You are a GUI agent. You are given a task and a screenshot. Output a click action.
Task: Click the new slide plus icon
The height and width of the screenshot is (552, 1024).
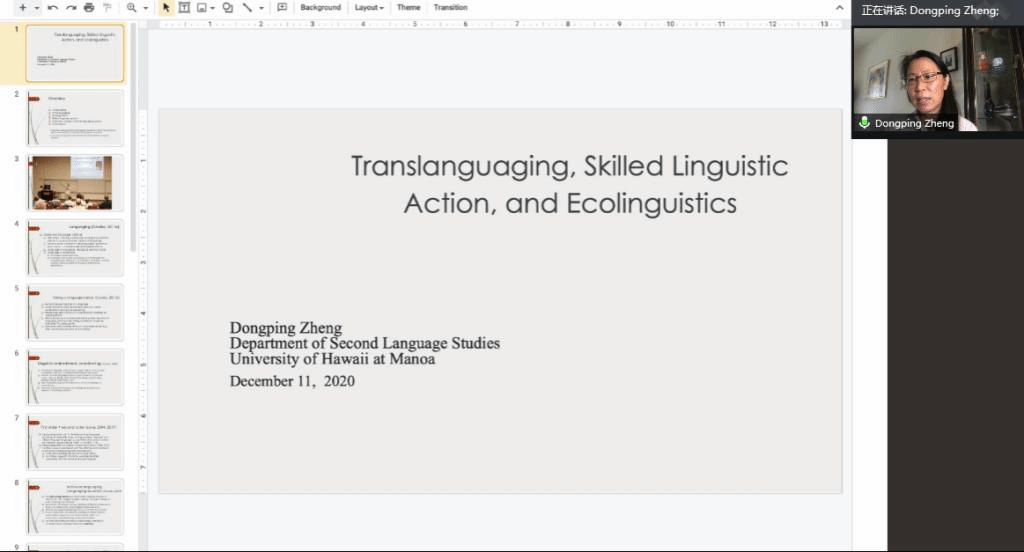click(23, 7)
